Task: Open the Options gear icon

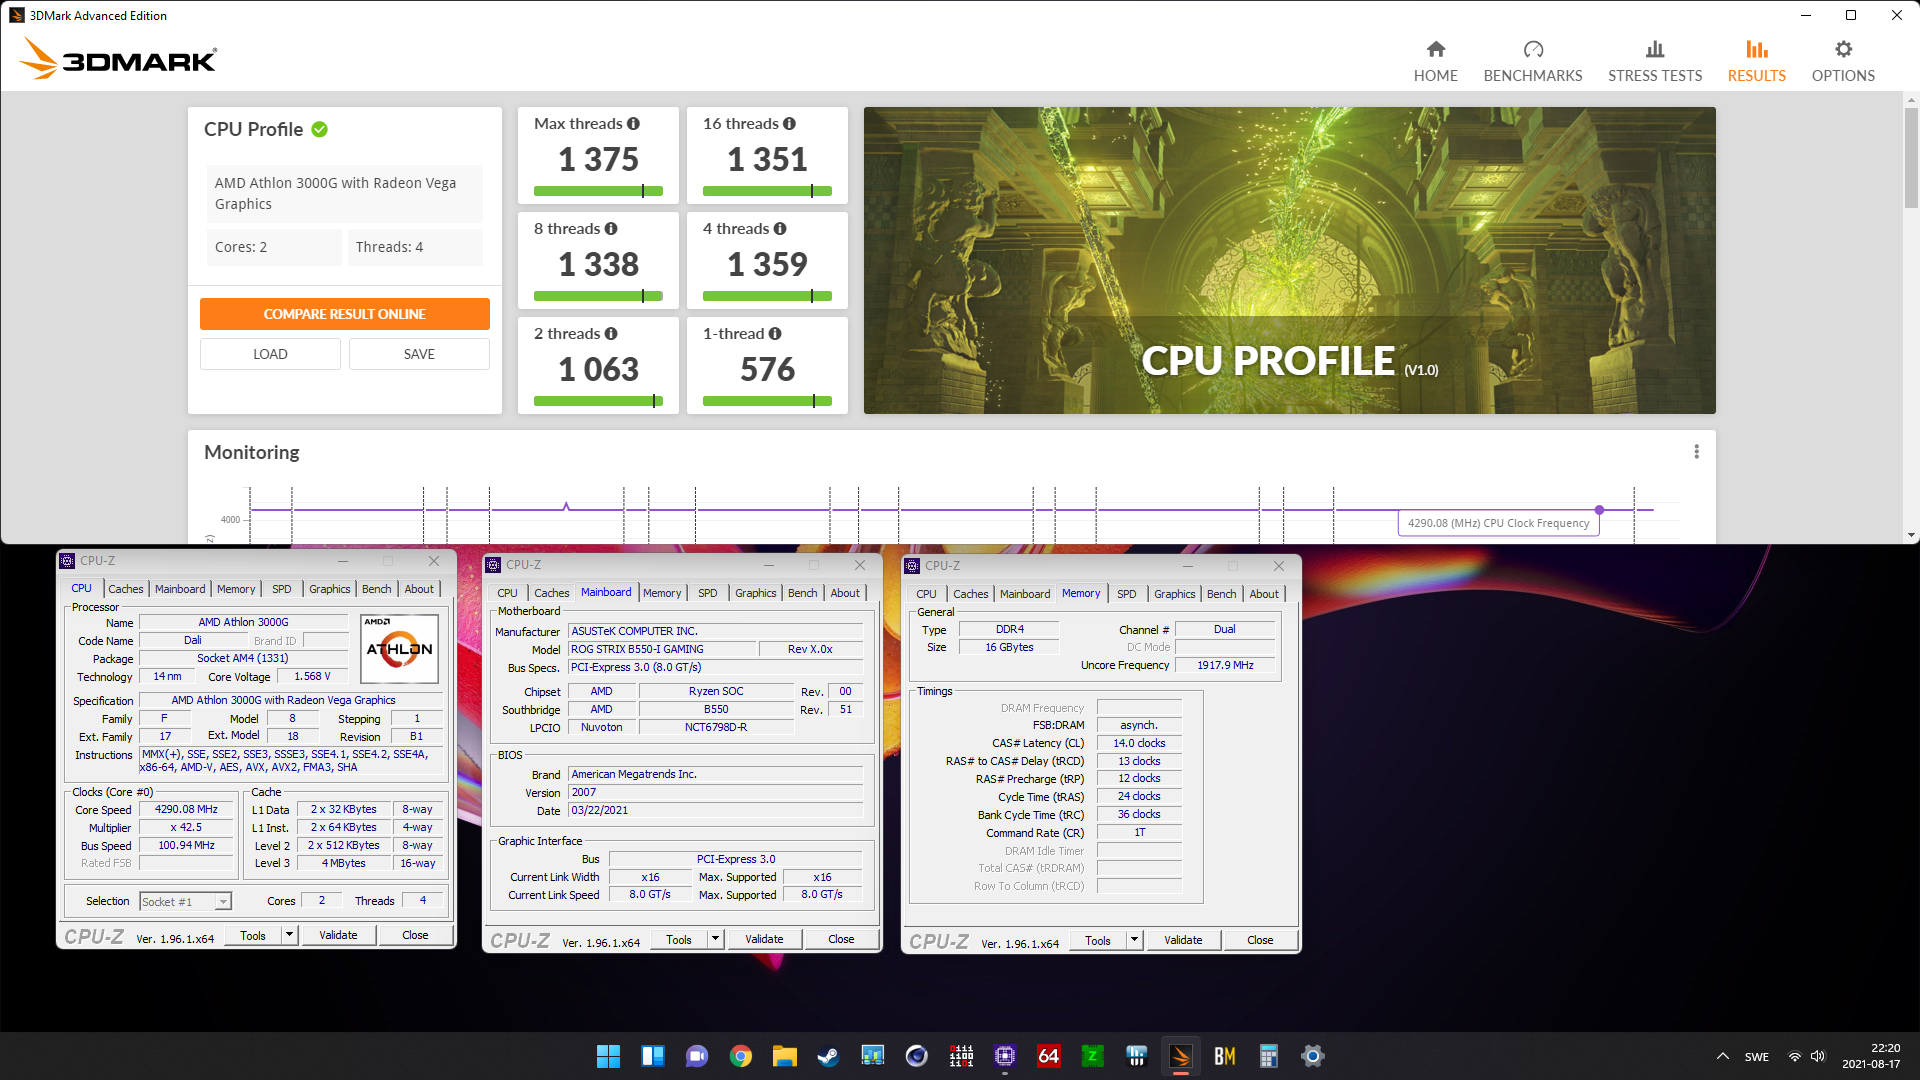Action: click(1843, 49)
